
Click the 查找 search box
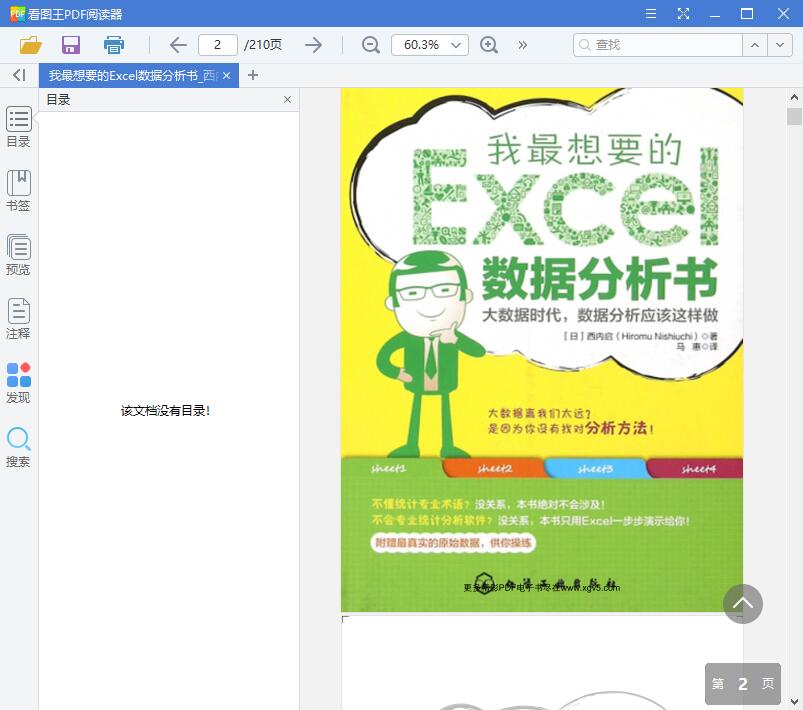click(658, 45)
